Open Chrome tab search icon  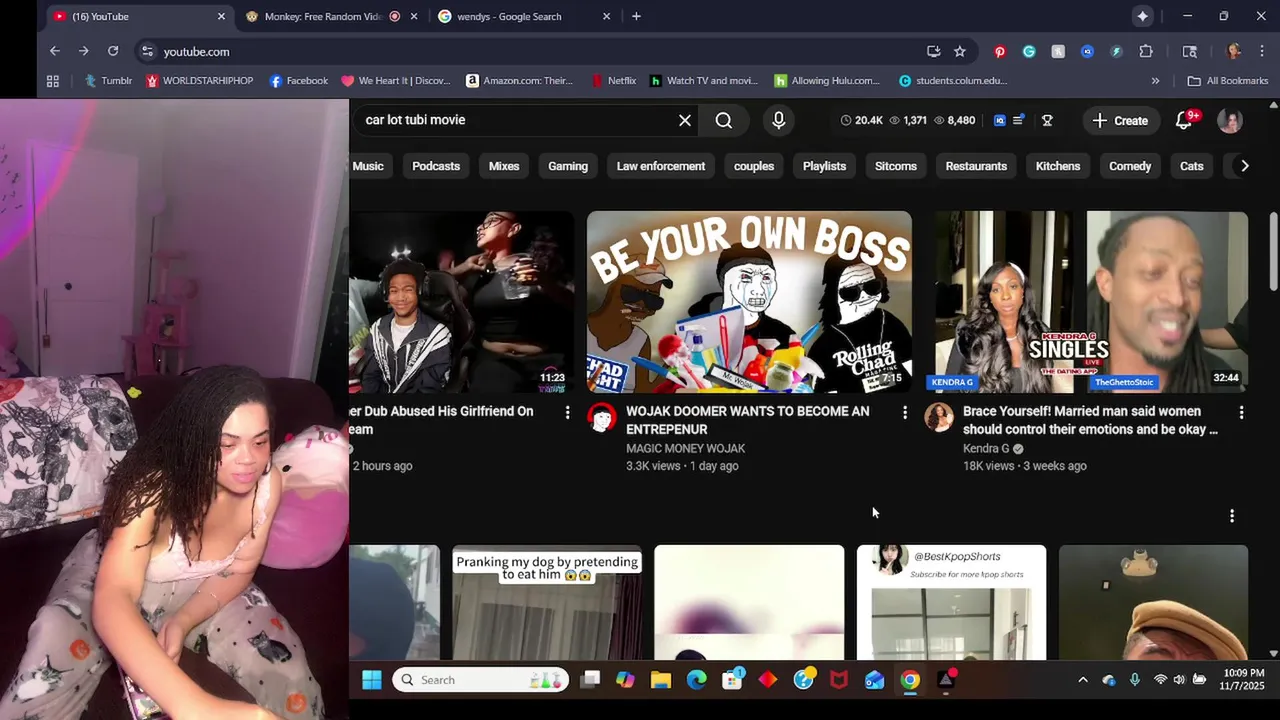tap(1190, 51)
